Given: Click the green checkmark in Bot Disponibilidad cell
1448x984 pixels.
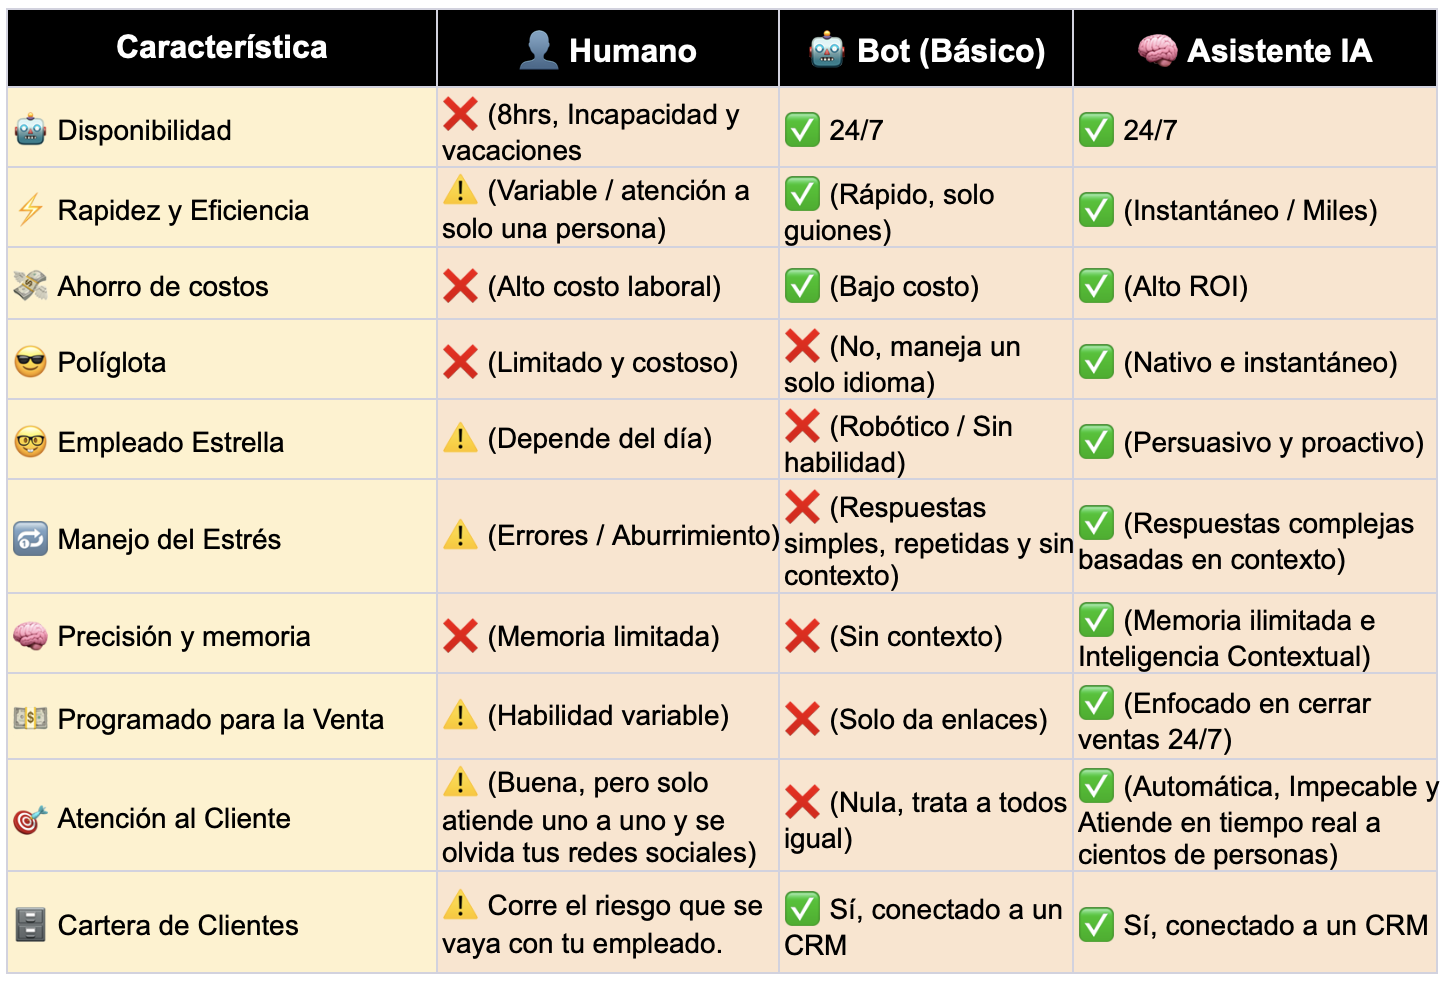Looking at the screenshot, I should click(802, 130).
